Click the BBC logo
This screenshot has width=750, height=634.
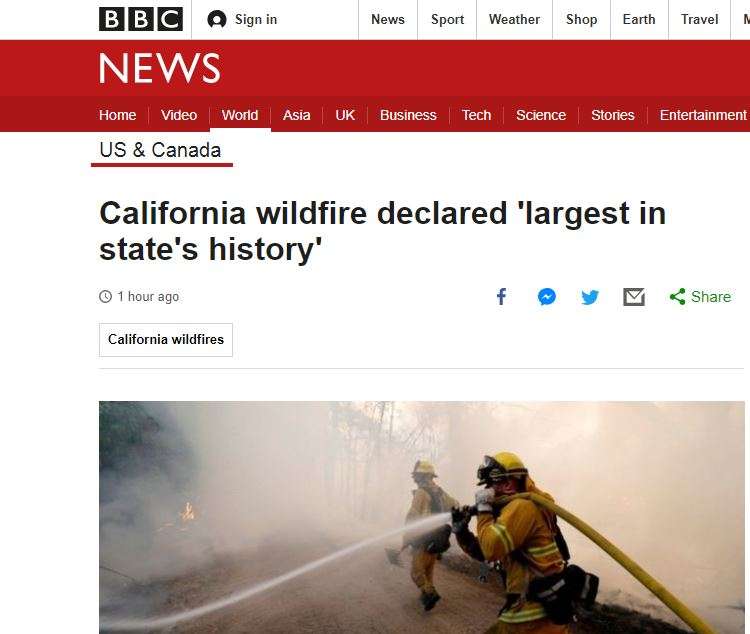coord(141,20)
